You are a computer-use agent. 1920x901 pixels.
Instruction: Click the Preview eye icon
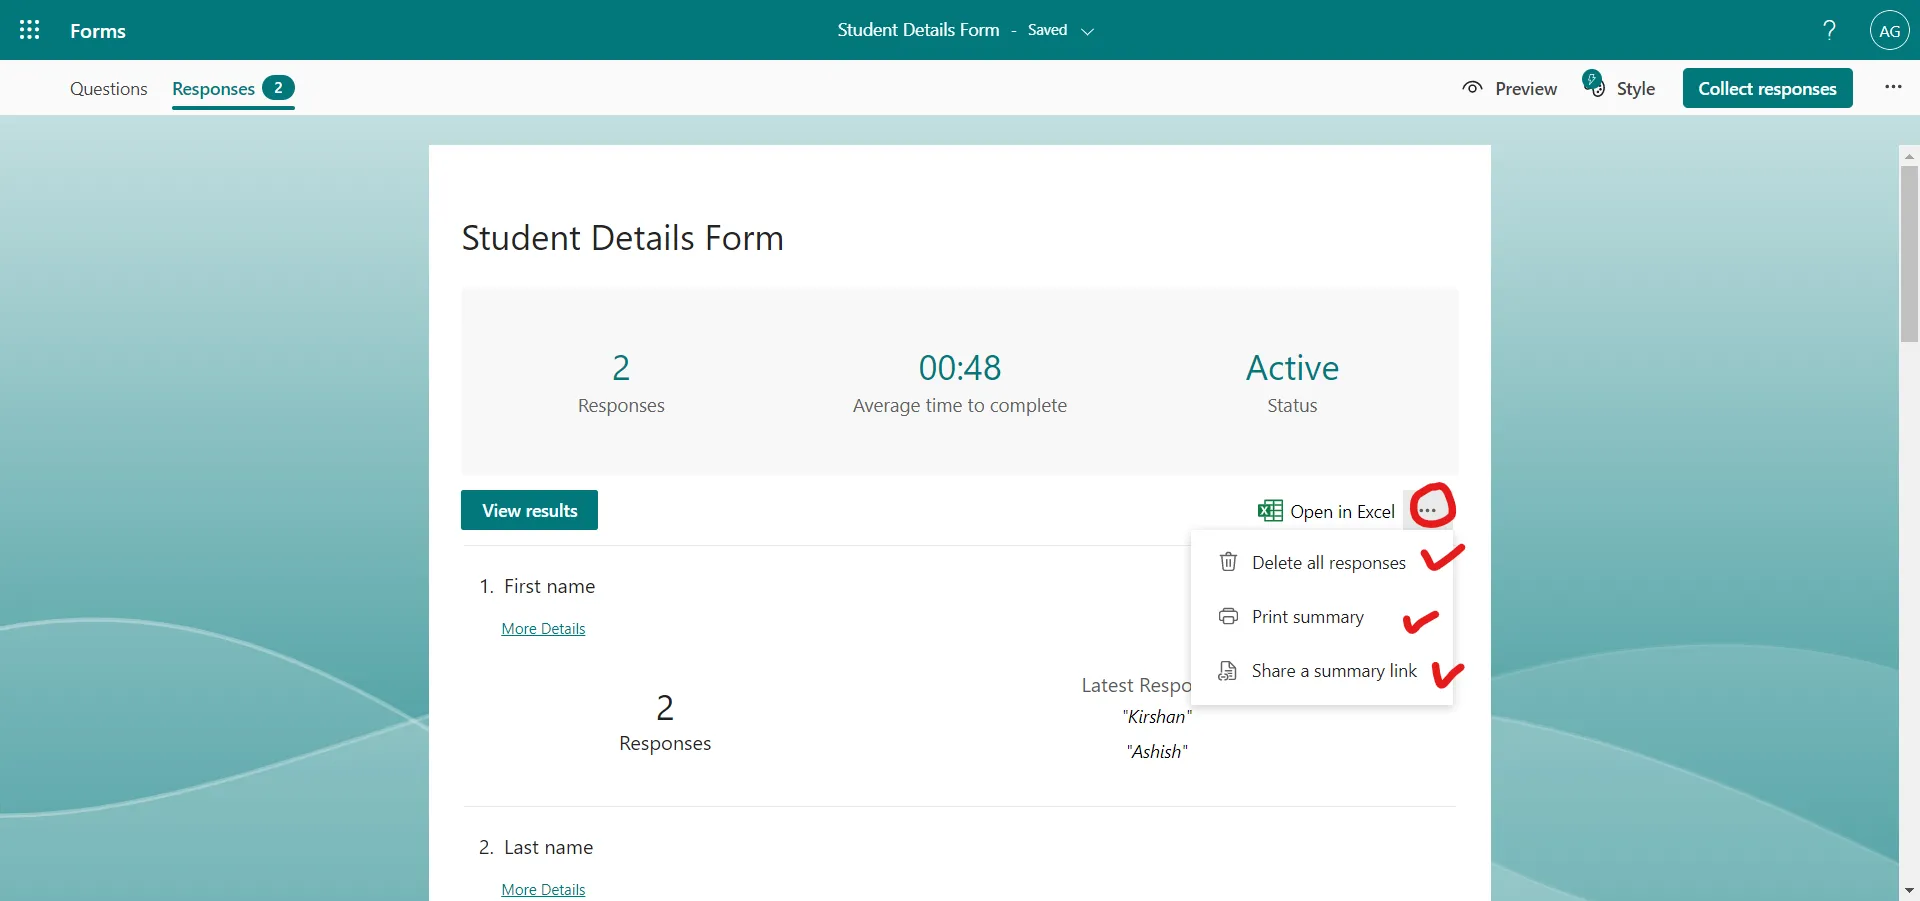point(1472,88)
